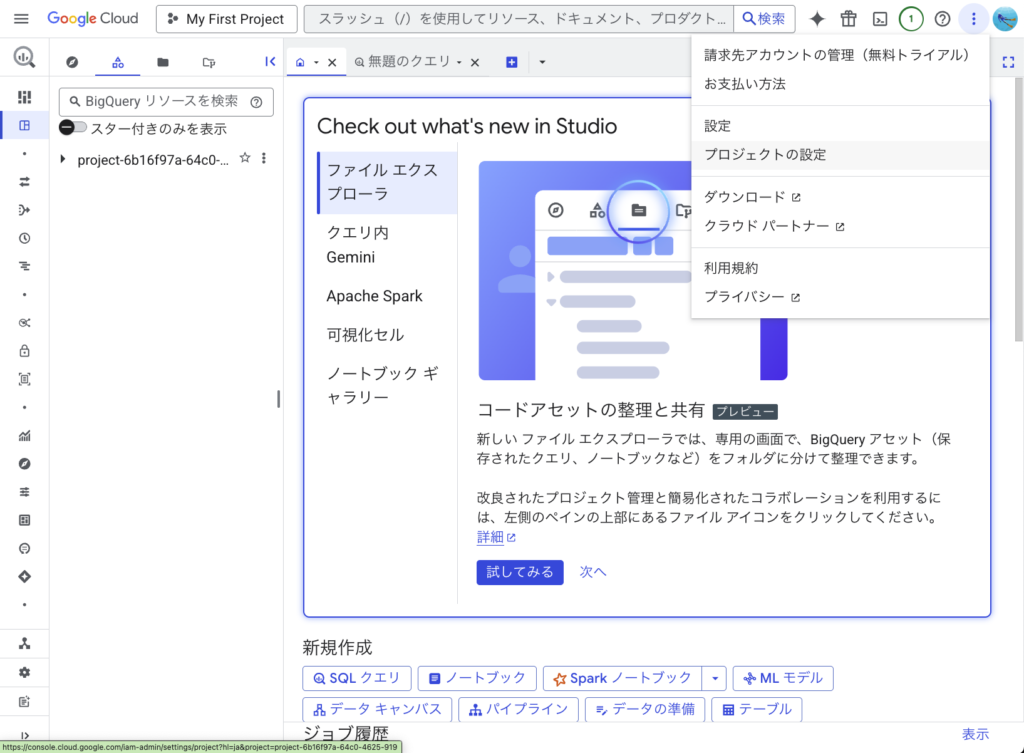Select プロジェクトの設定 menu item
This screenshot has width=1024, height=753.
coord(765,155)
